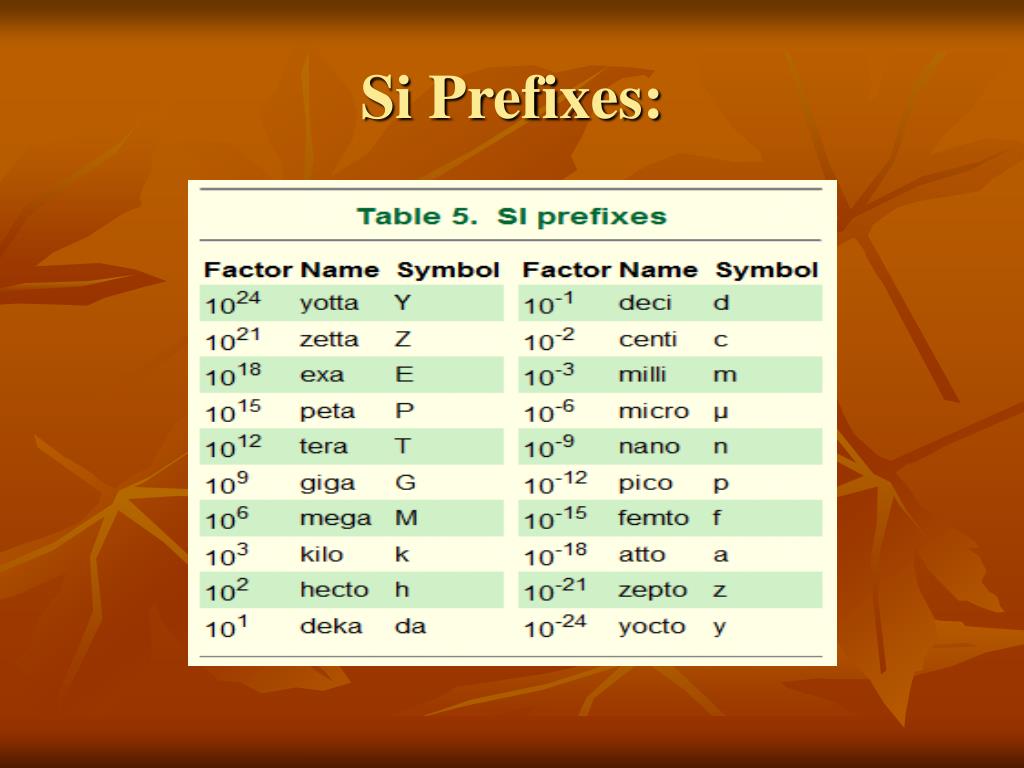Click the factor 10^1 beside deka
1024x768 pixels.
(227, 627)
